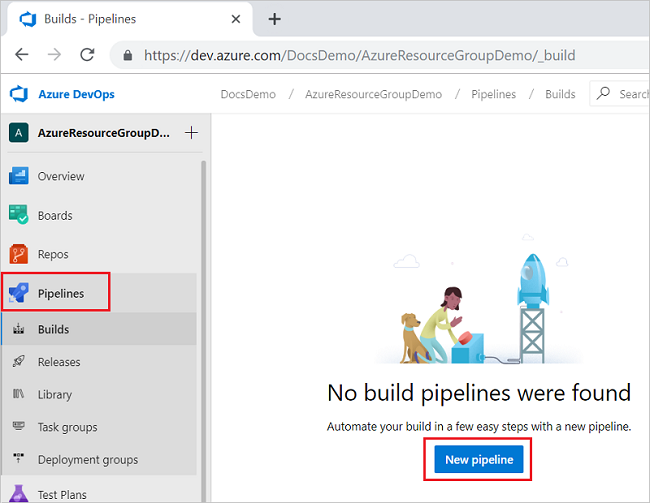The image size is (650, 503).
Task: Open a new browser tab with the plus icon
Action: click(274, 19)
